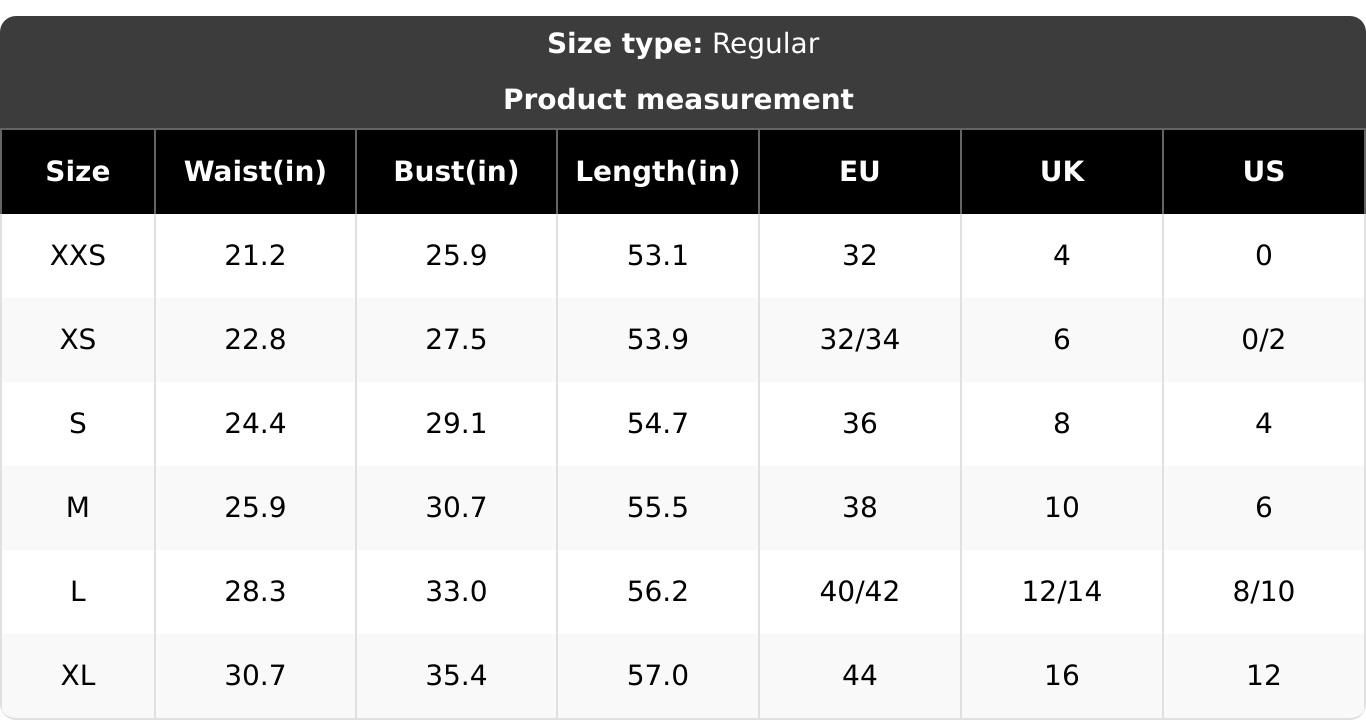Select the XL size row label

(x=78, y=676)
